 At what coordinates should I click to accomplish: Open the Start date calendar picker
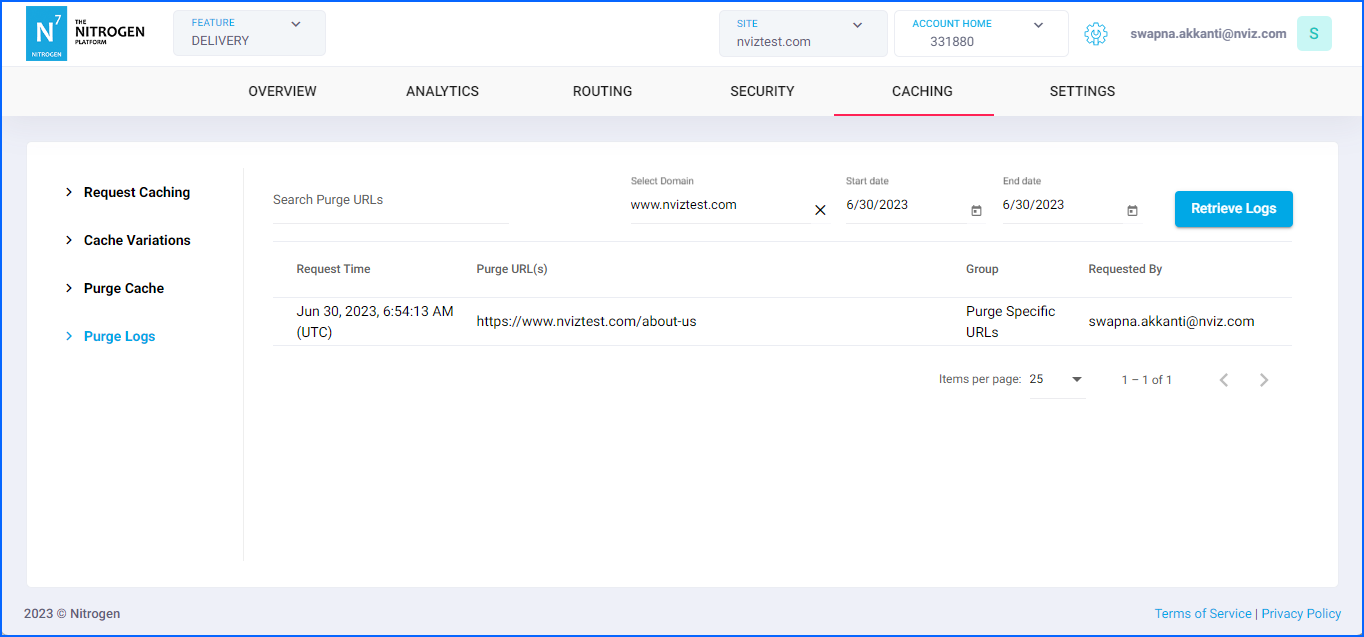(976, 211)
